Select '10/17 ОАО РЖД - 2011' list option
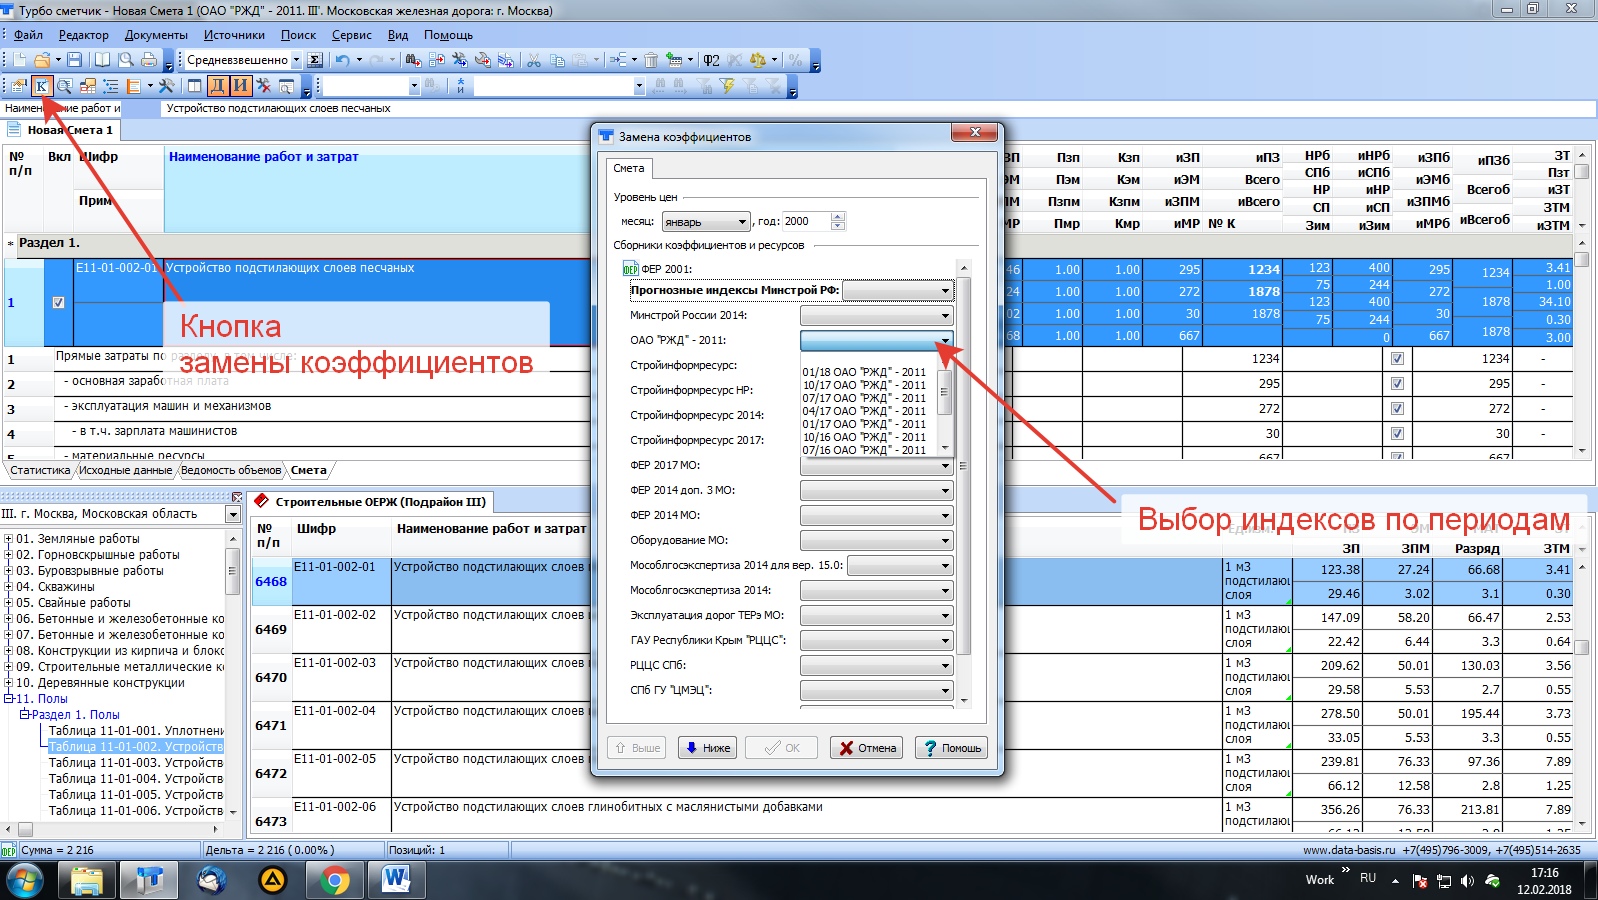The width and height of the screenshot is (1598, 900). point(864,385)
